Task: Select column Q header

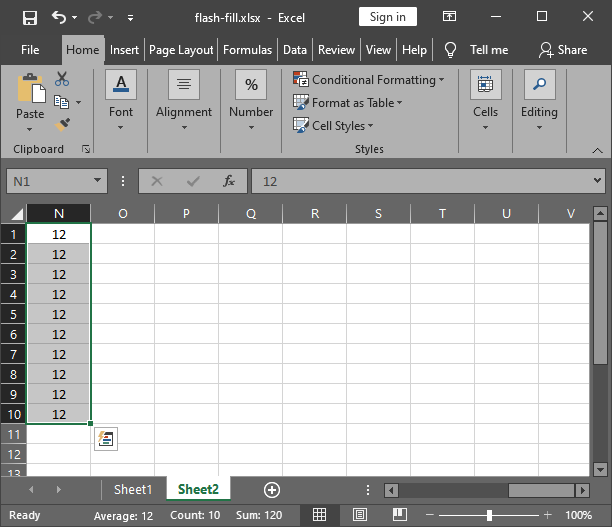Action: [251, 214]
